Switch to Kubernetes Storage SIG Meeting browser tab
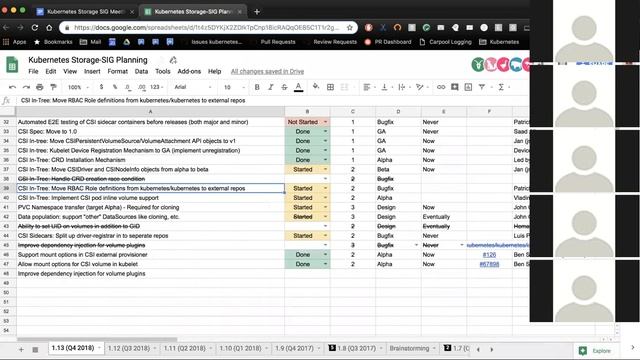The image size is (640, 360). pos(85,12)
